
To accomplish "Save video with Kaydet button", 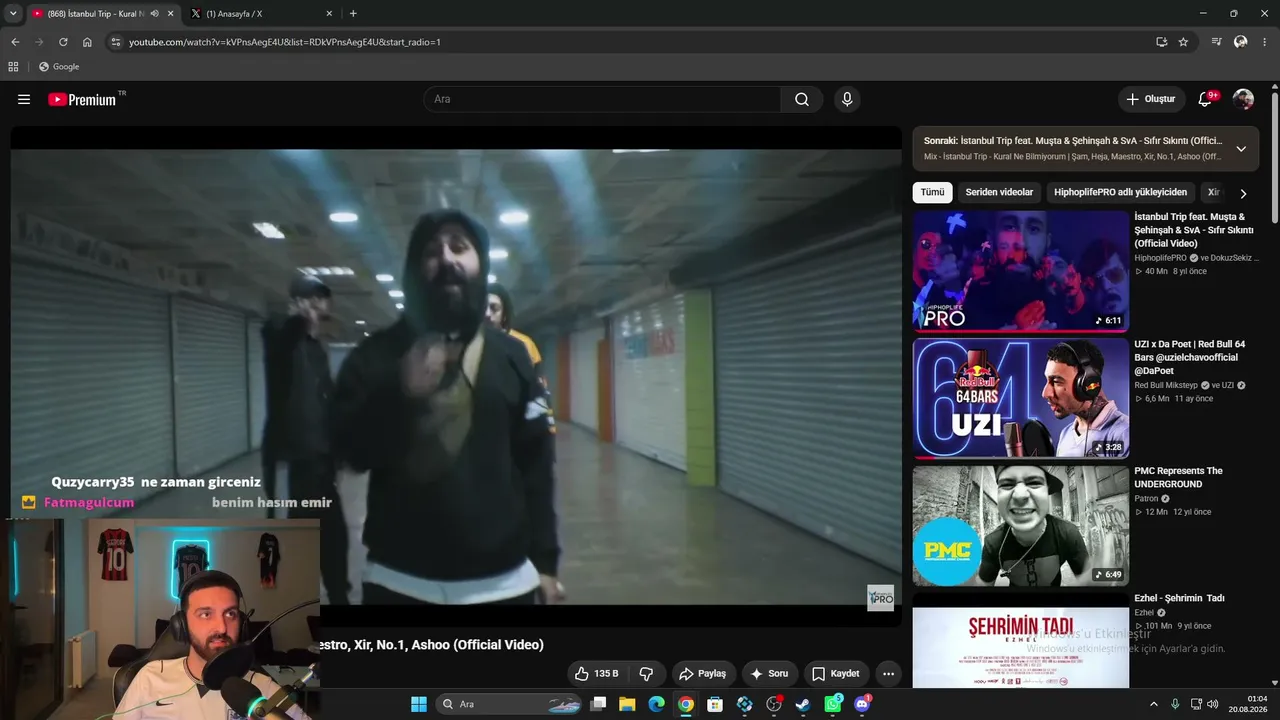I will [836, 674].
